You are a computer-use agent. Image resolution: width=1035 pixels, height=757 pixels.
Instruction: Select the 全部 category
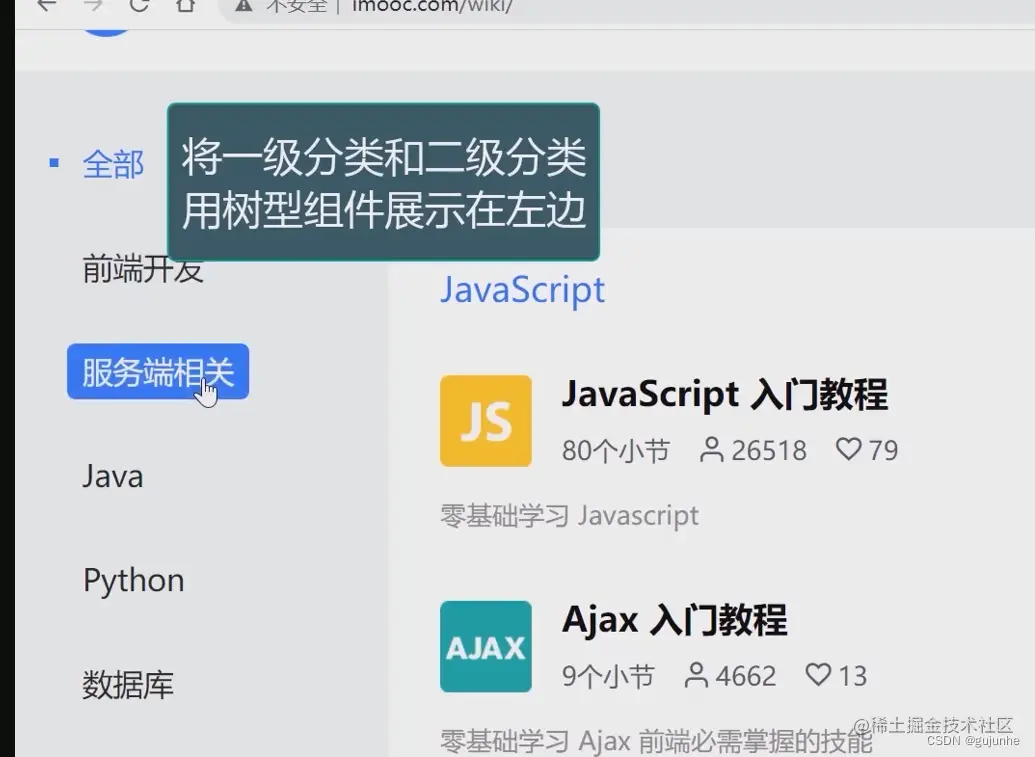(113, 164)
